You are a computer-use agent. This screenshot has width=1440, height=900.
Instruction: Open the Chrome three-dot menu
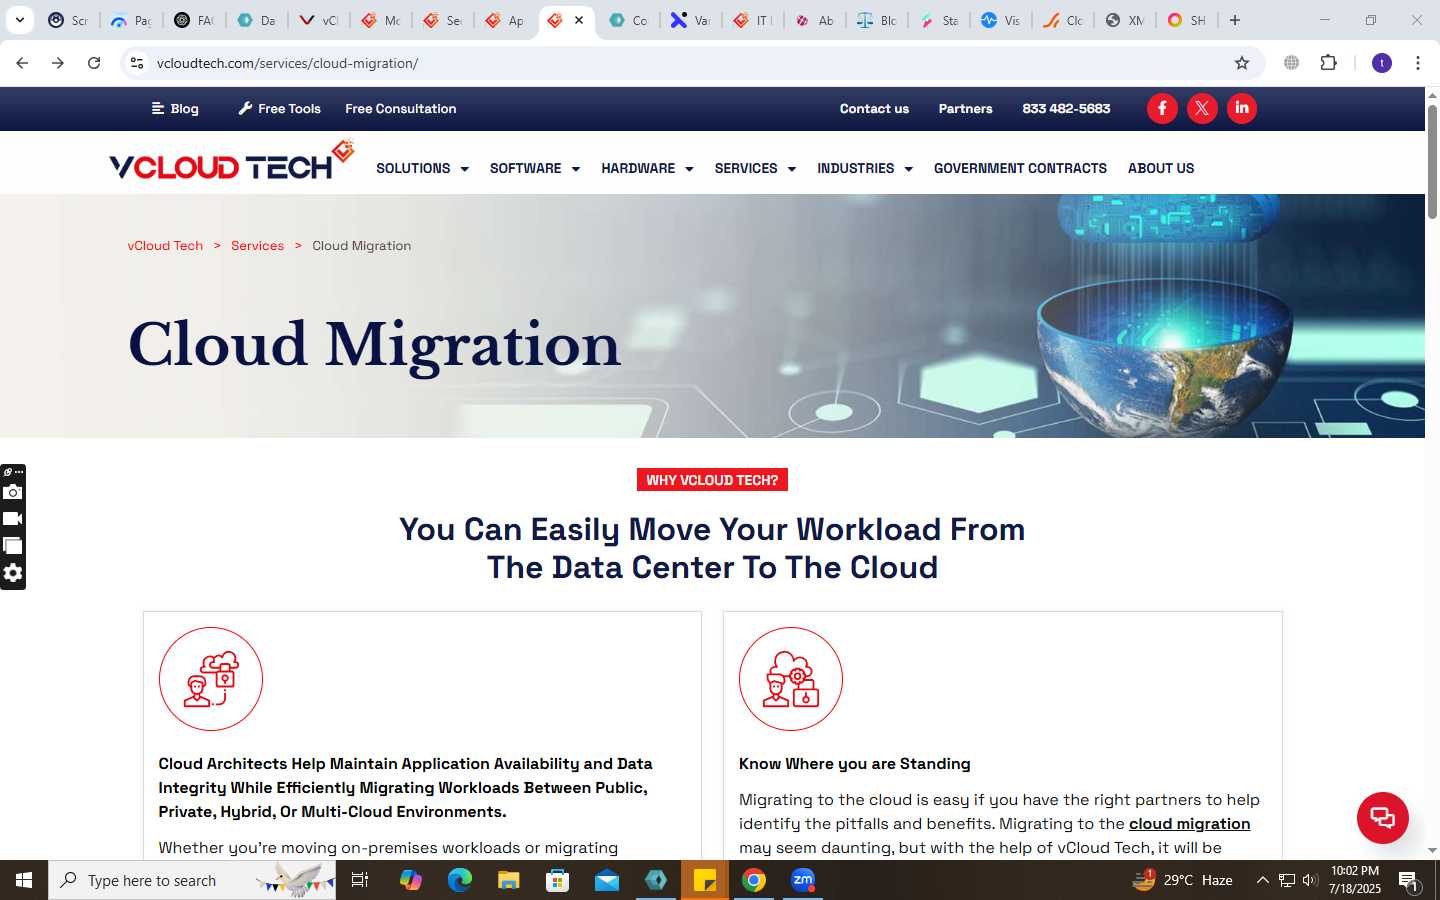coord(1418,63)
